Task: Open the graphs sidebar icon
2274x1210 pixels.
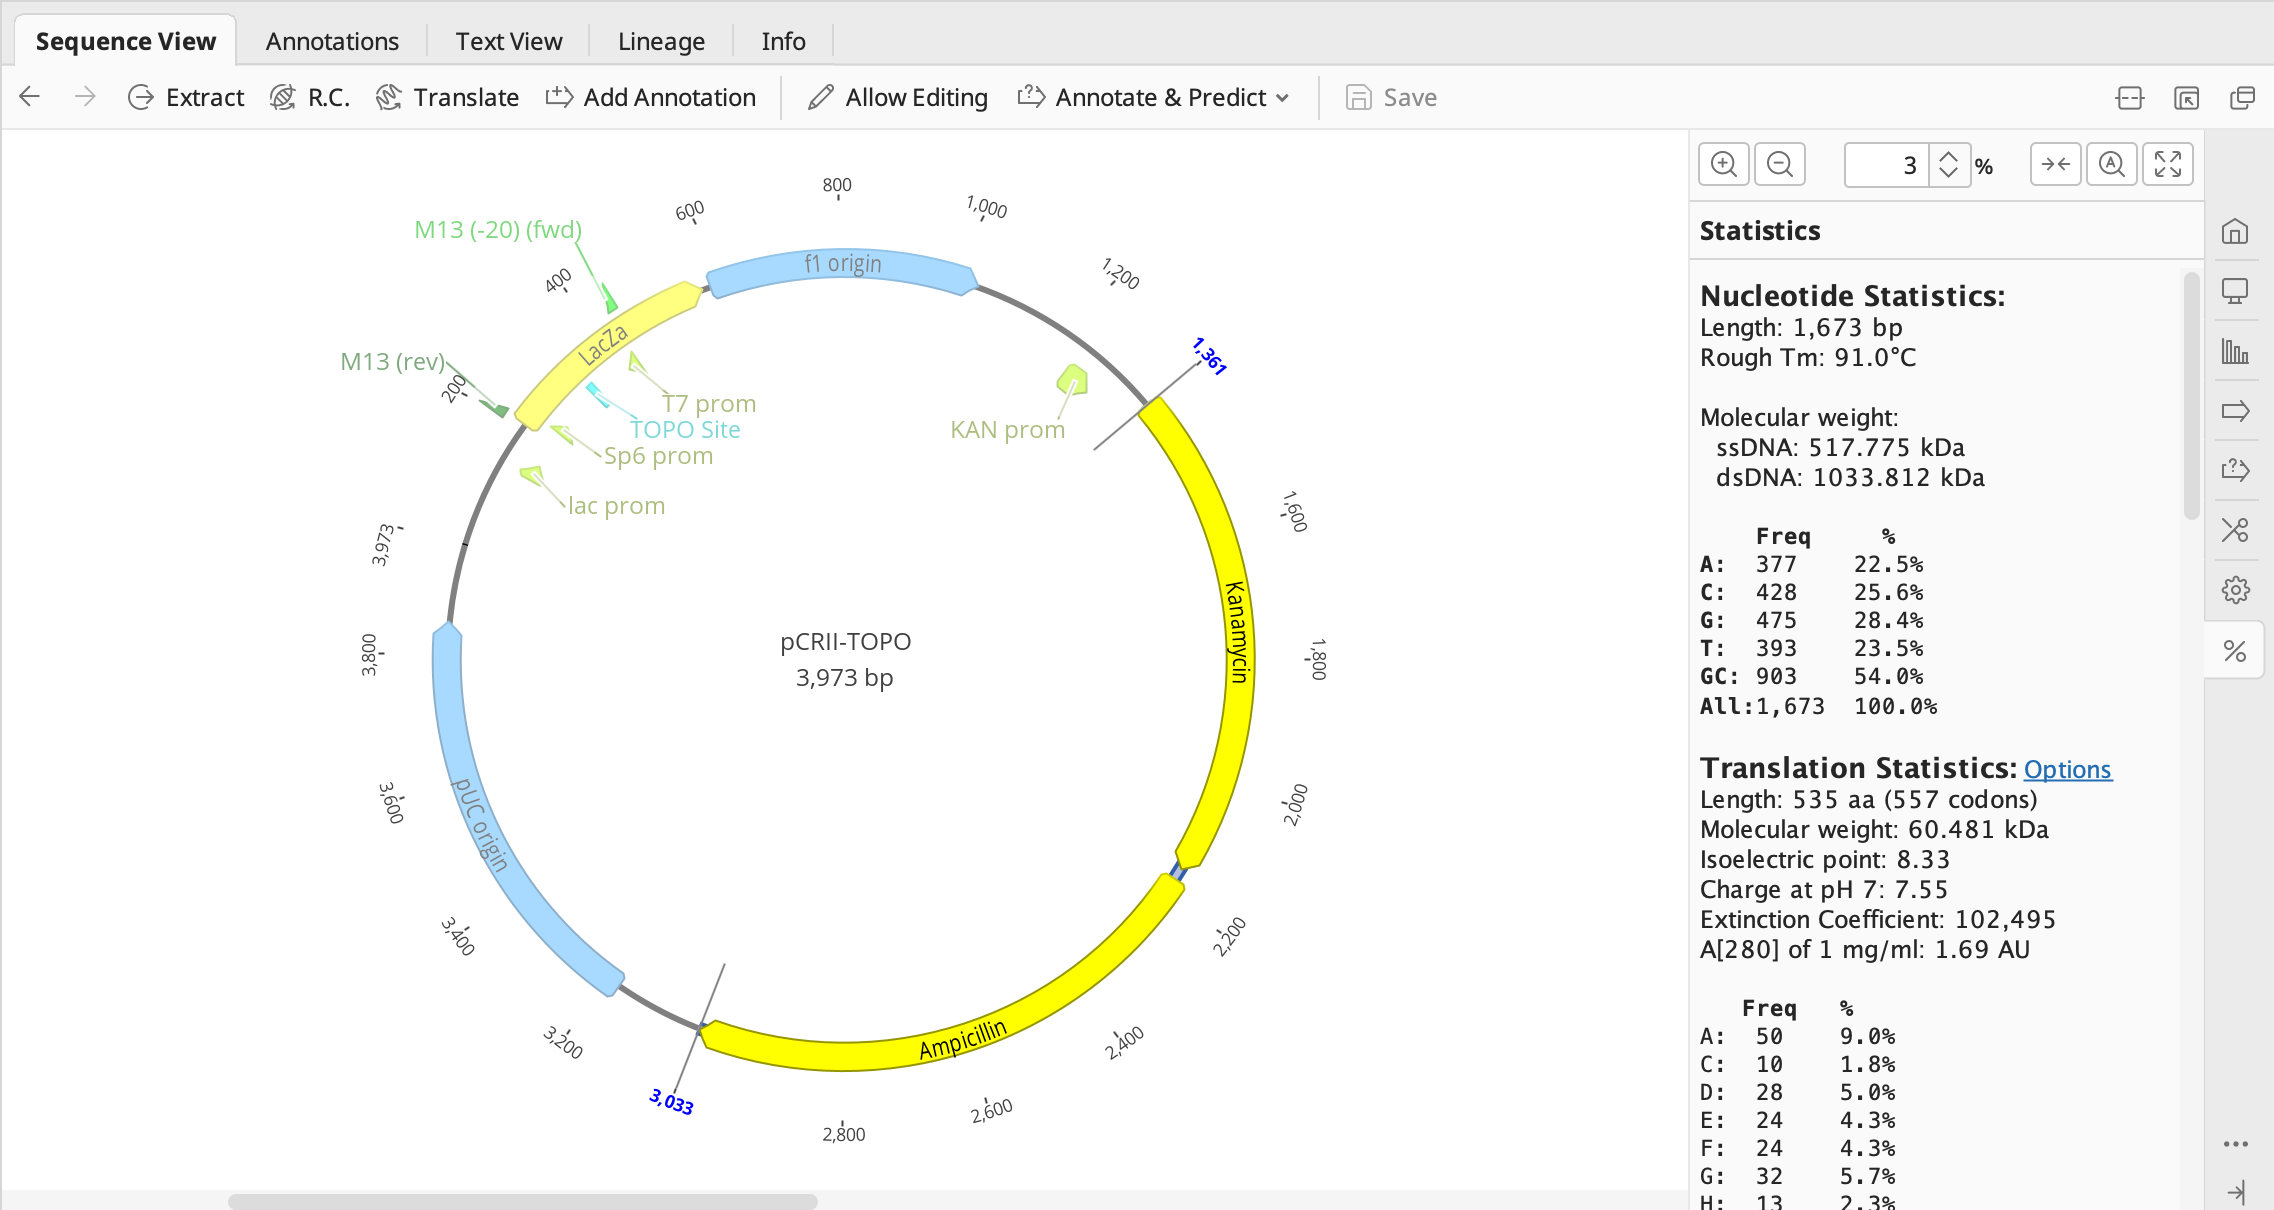Action: point(2235,351)
